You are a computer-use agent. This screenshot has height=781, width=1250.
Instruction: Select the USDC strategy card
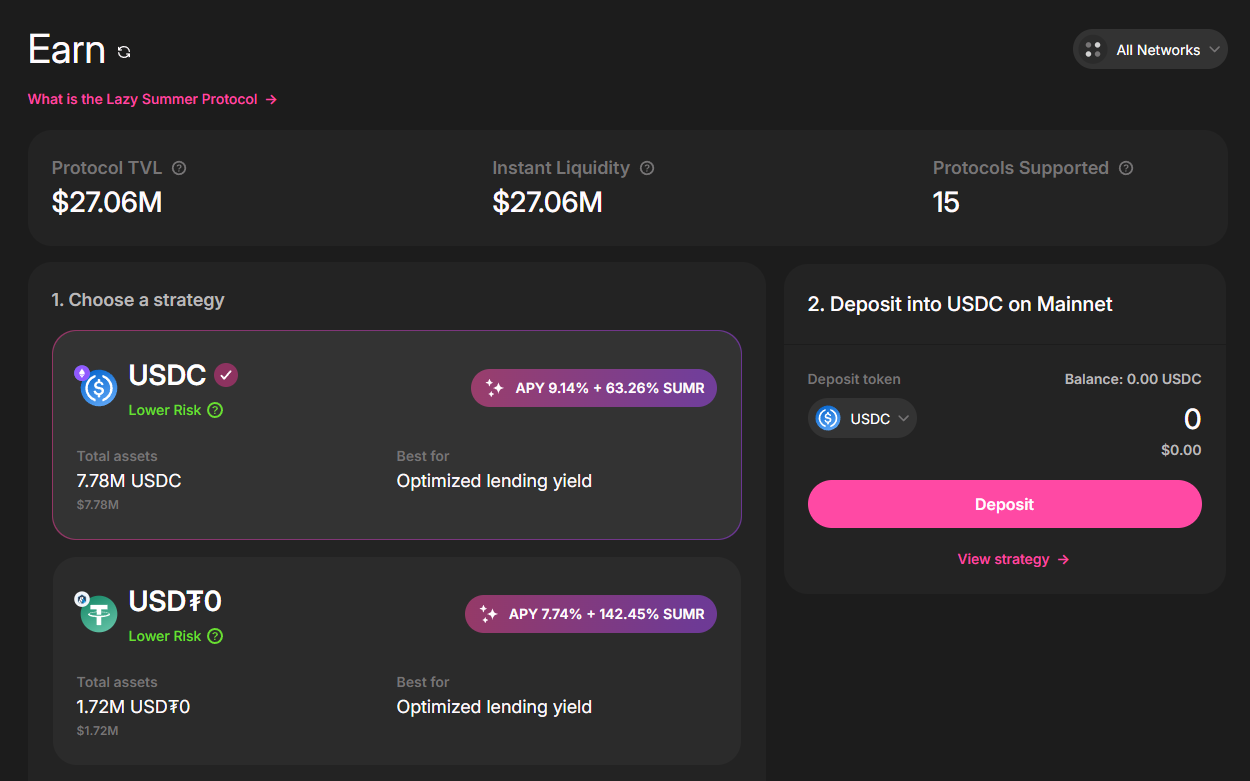point(397,435)
